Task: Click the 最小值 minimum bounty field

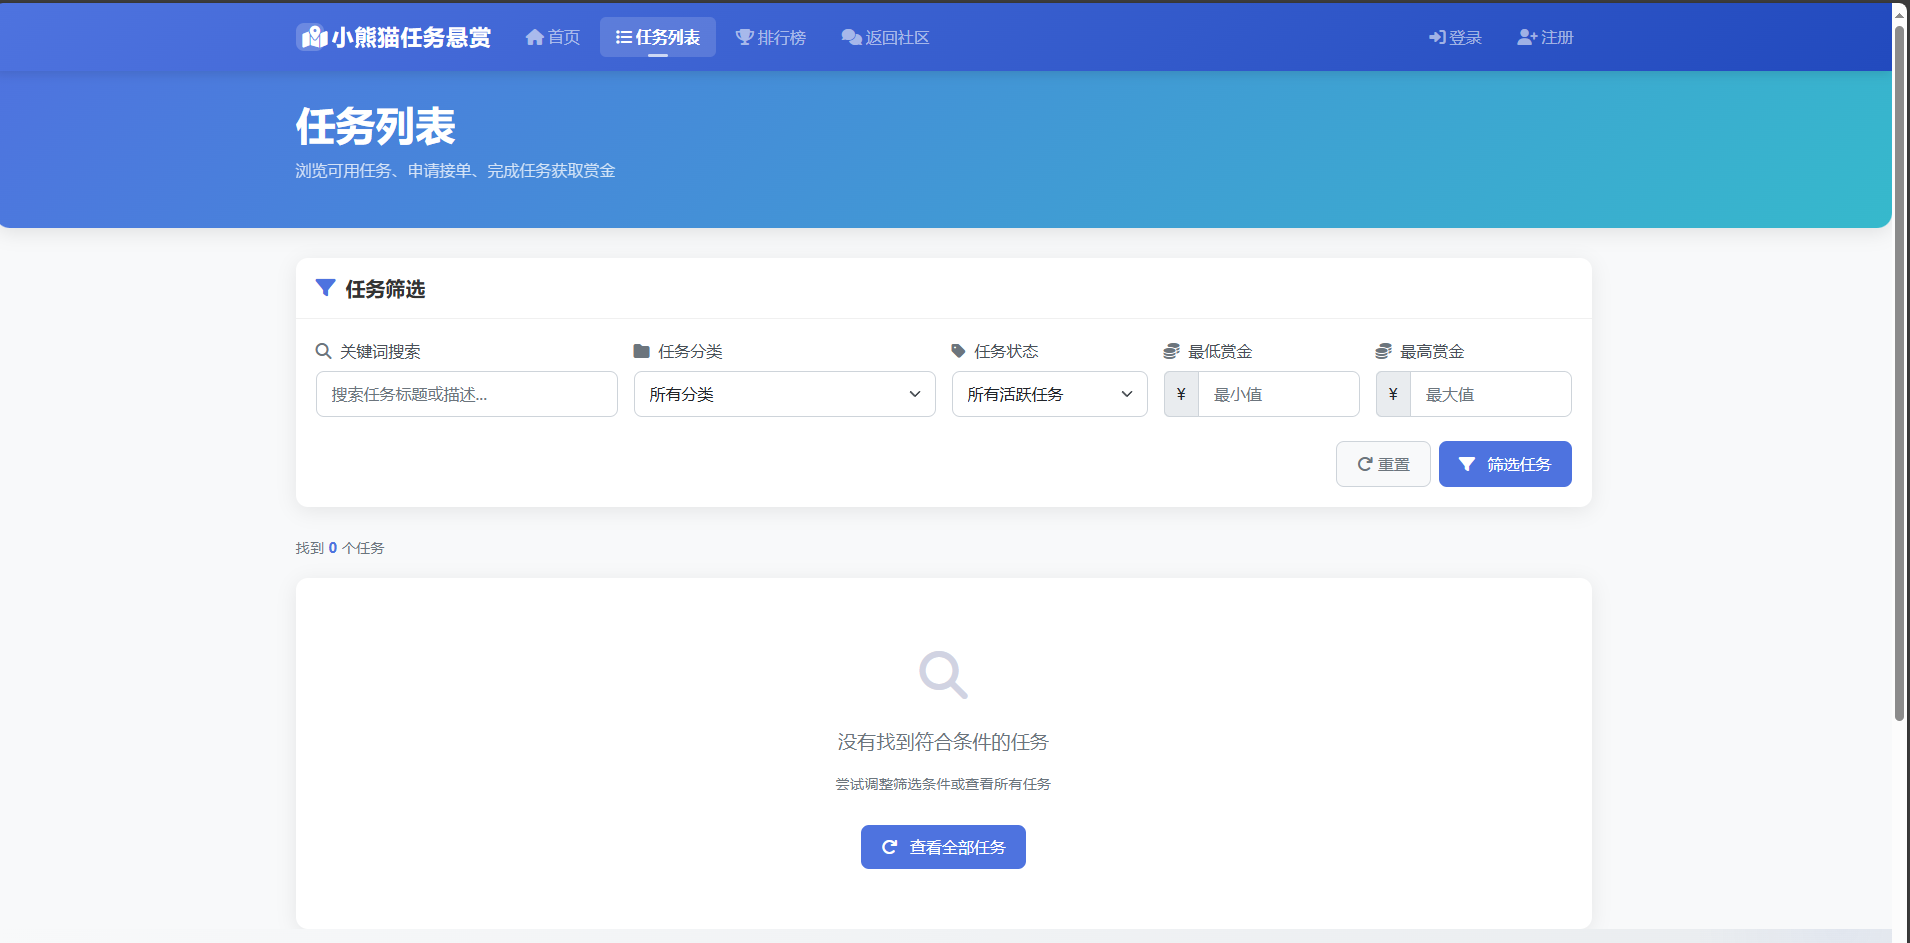Action: [1278, 394]
